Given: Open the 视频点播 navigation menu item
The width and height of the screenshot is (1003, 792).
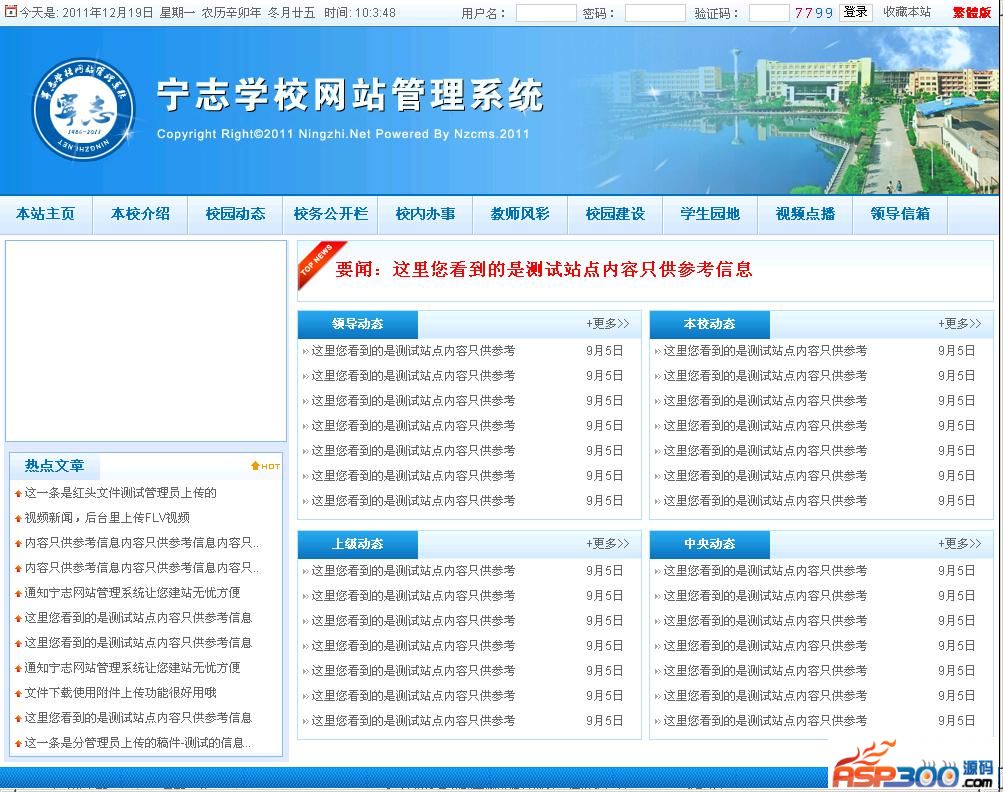Looking at the screenshot, I should [805, 214].
